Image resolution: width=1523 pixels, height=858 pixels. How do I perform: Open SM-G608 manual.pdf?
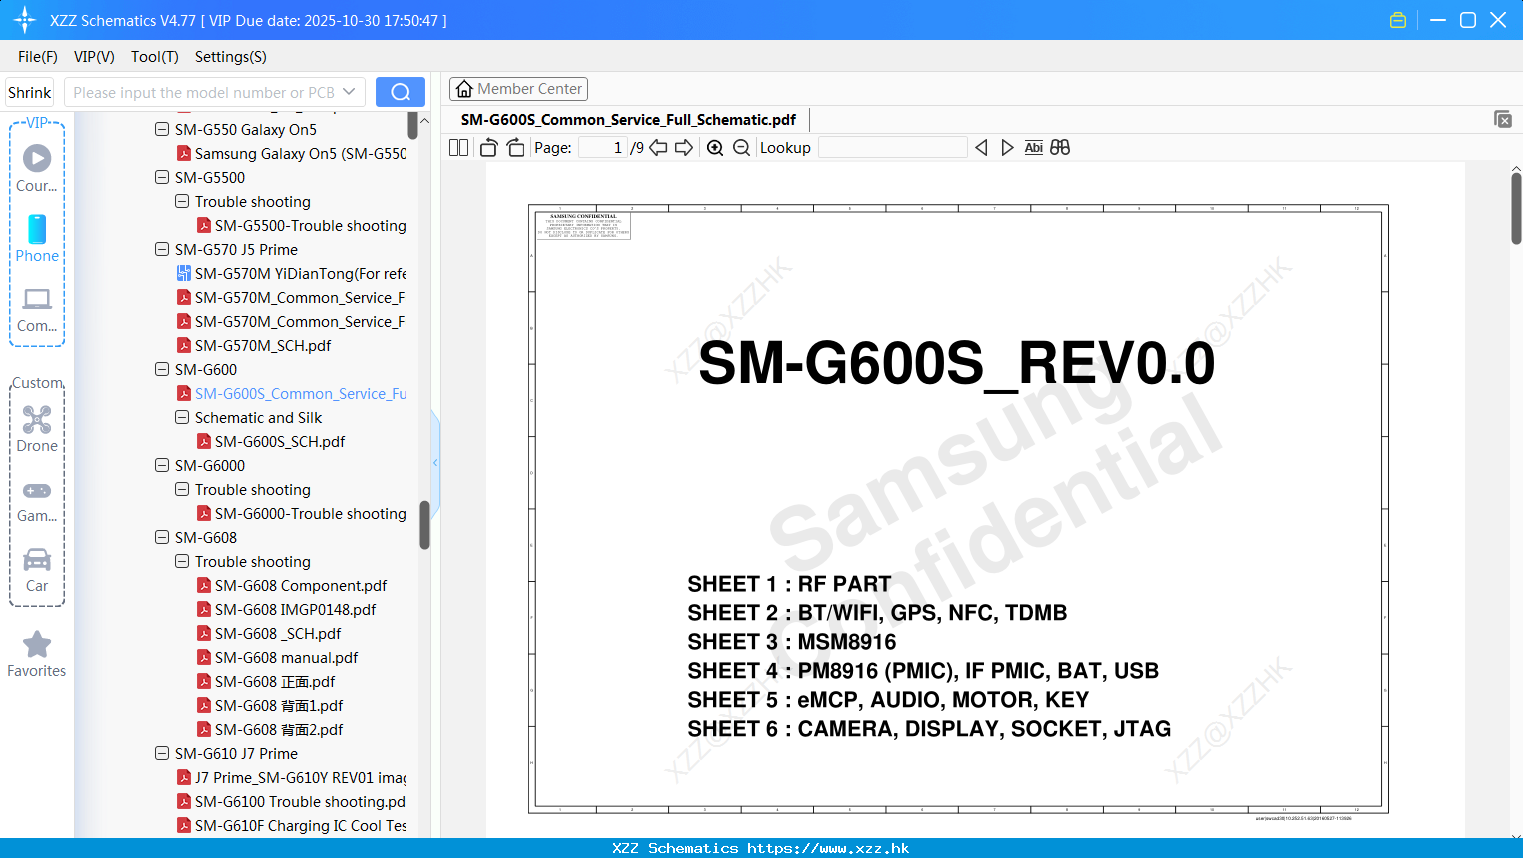(x=286, y=657)
